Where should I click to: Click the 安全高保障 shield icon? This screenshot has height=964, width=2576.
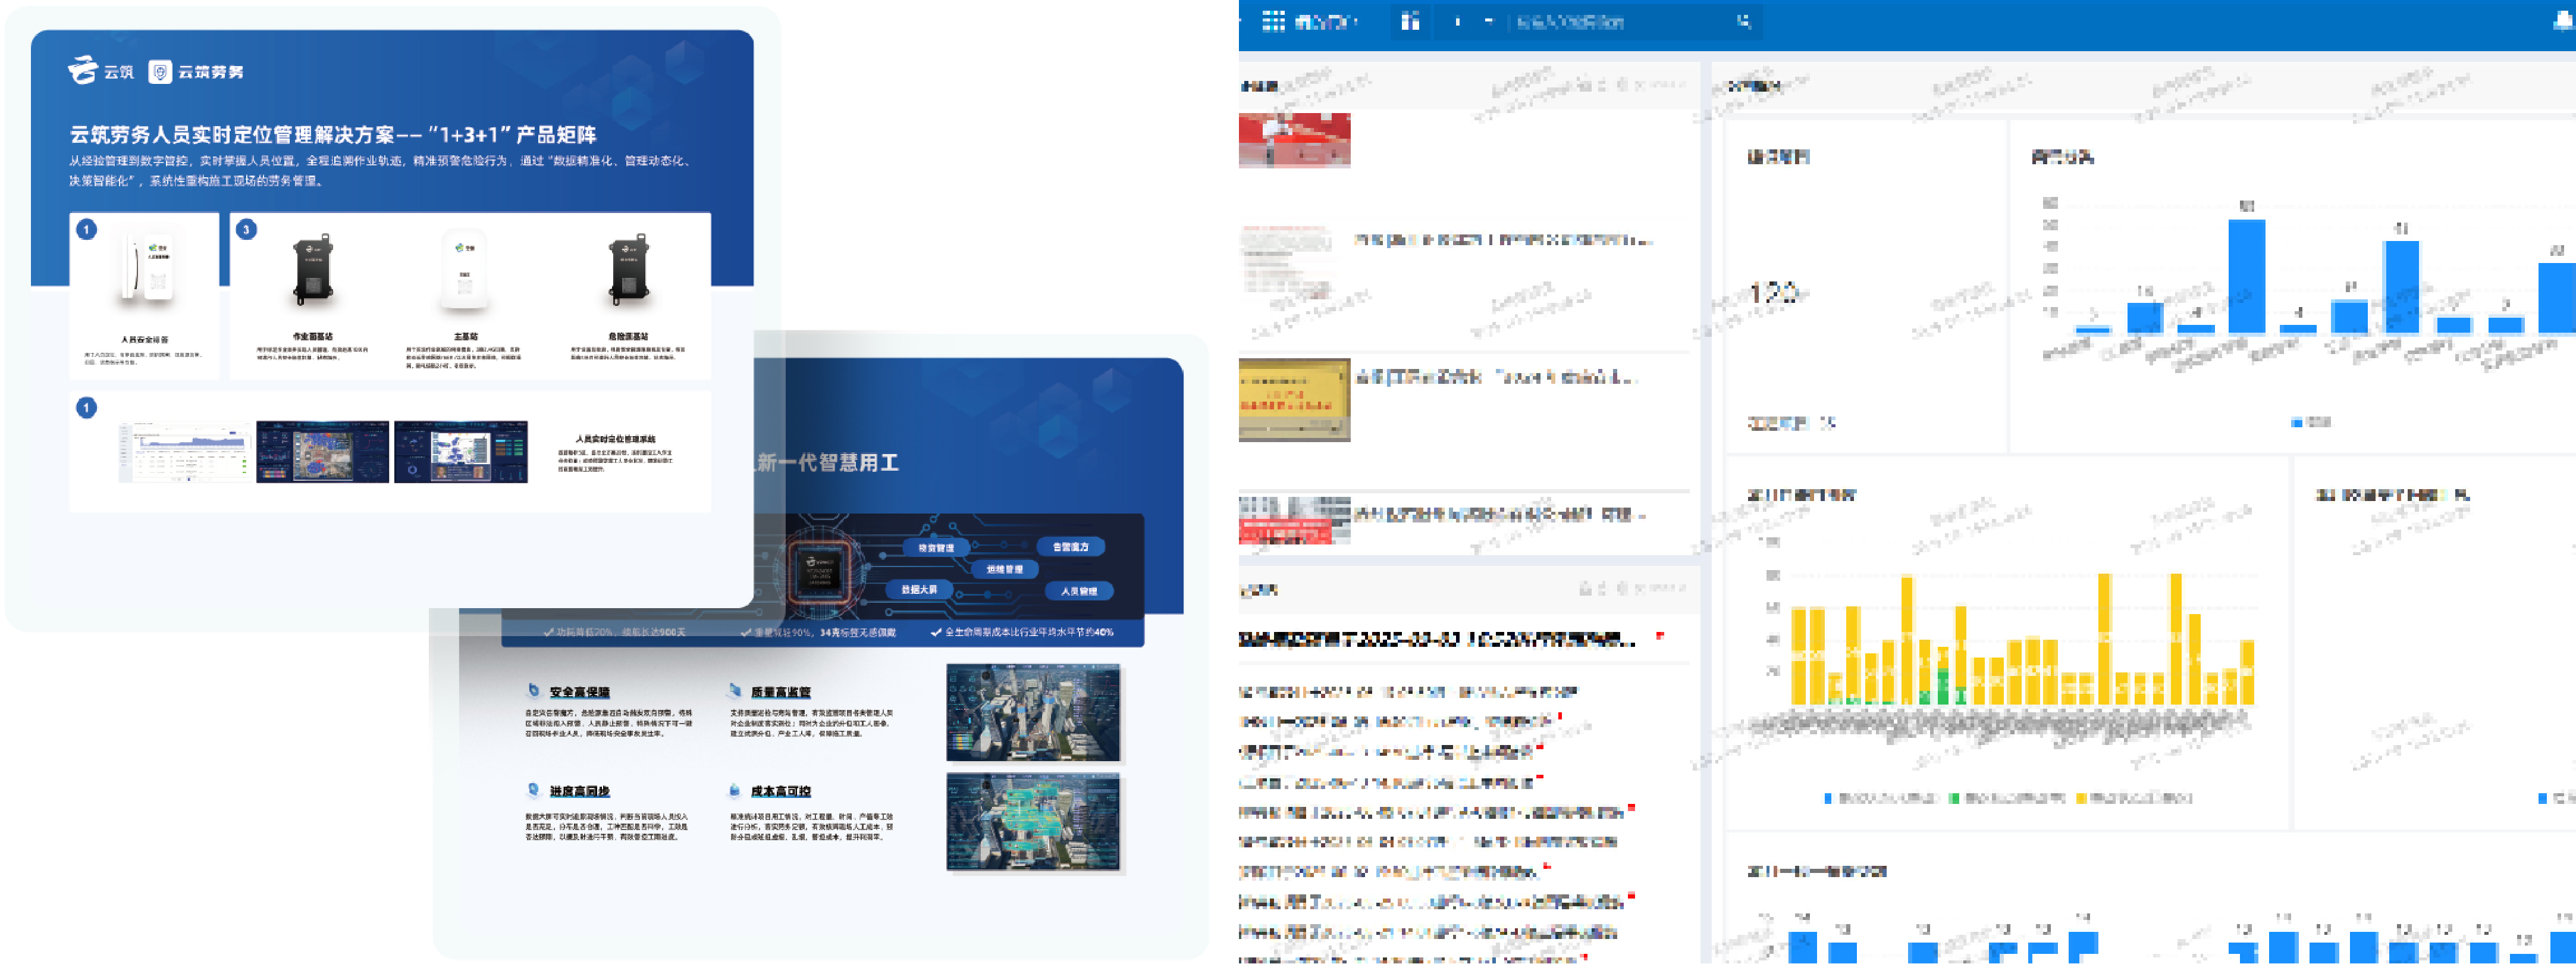tap(534, 690)
